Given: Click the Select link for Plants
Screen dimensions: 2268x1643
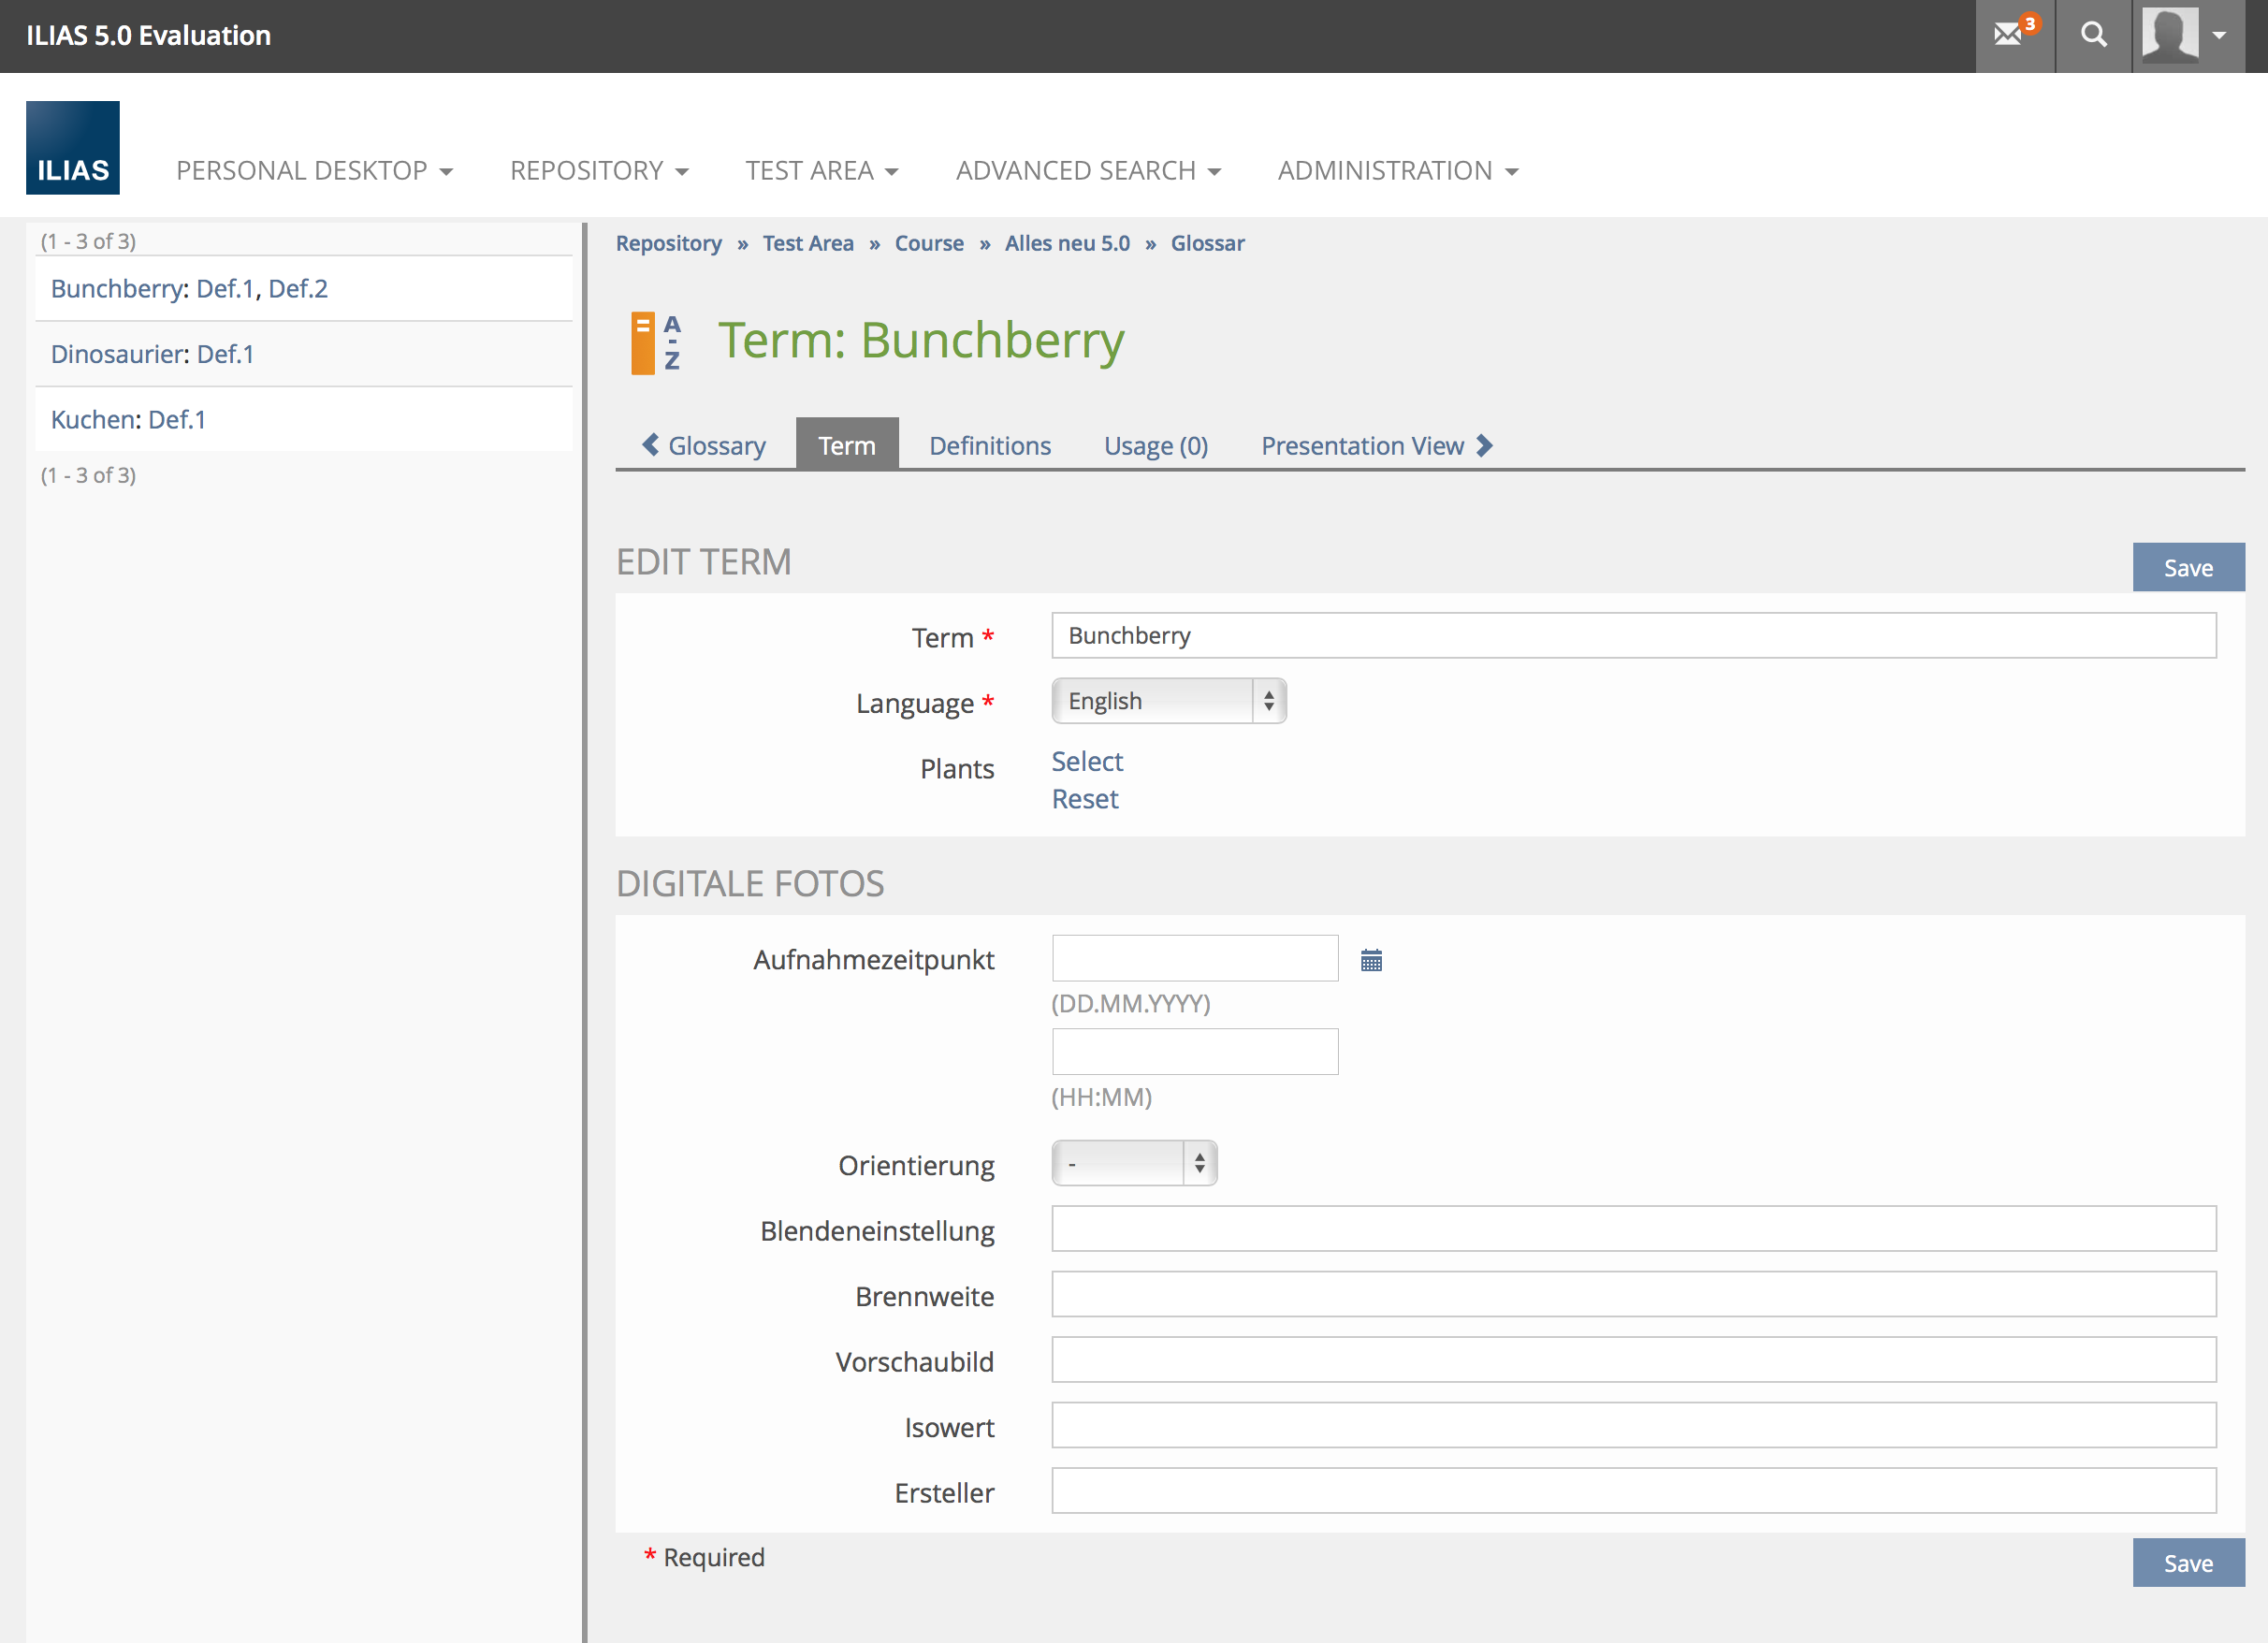Looking at the screenshot, I should point(1087,761).
